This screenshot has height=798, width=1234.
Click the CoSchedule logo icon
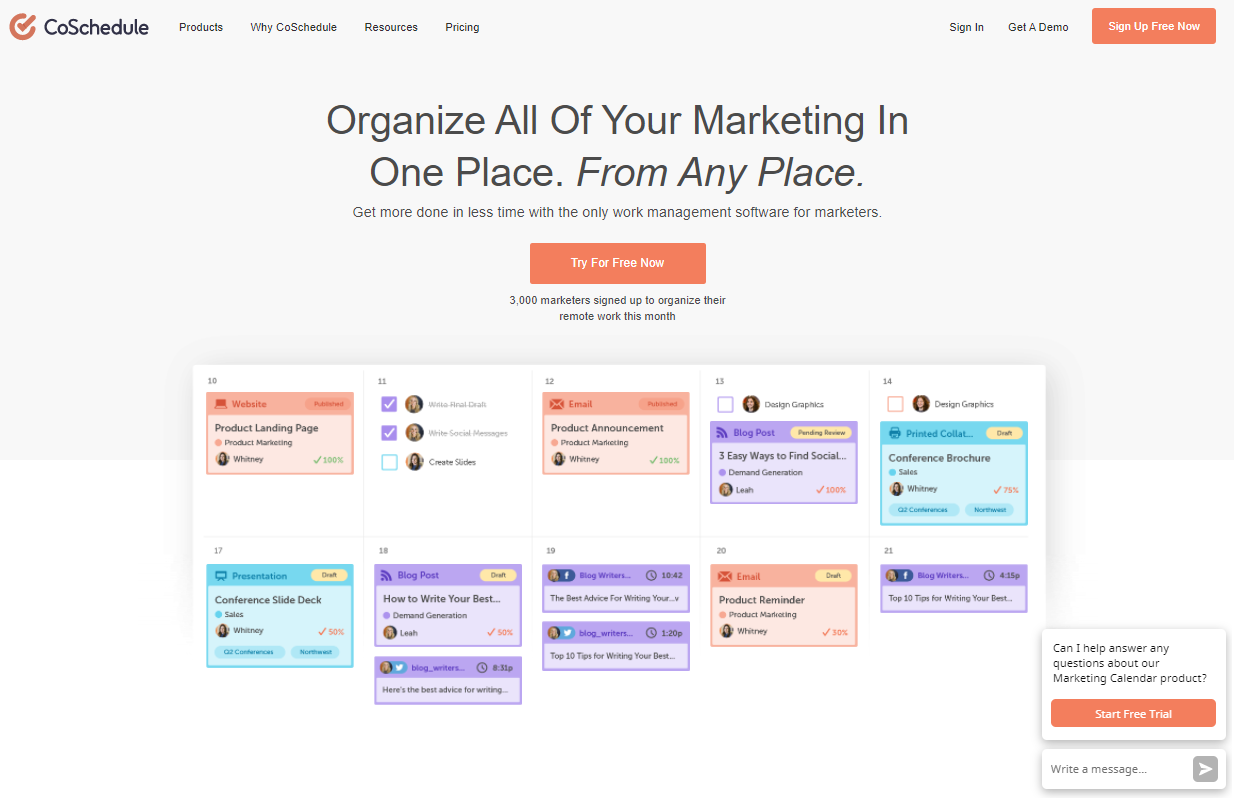tap(22, 27)
